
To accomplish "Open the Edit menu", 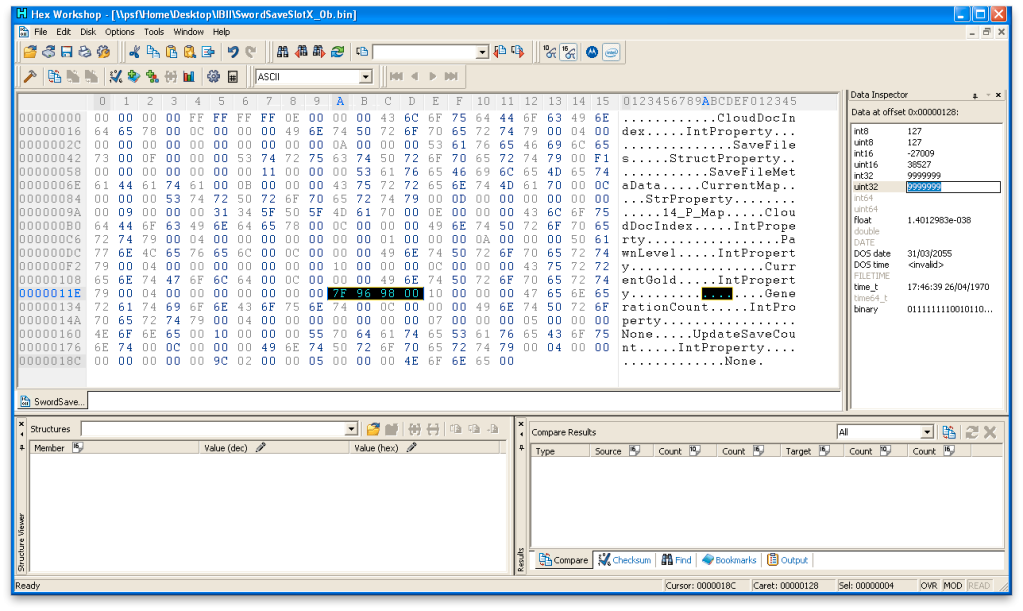I will [x=63, y=31].
